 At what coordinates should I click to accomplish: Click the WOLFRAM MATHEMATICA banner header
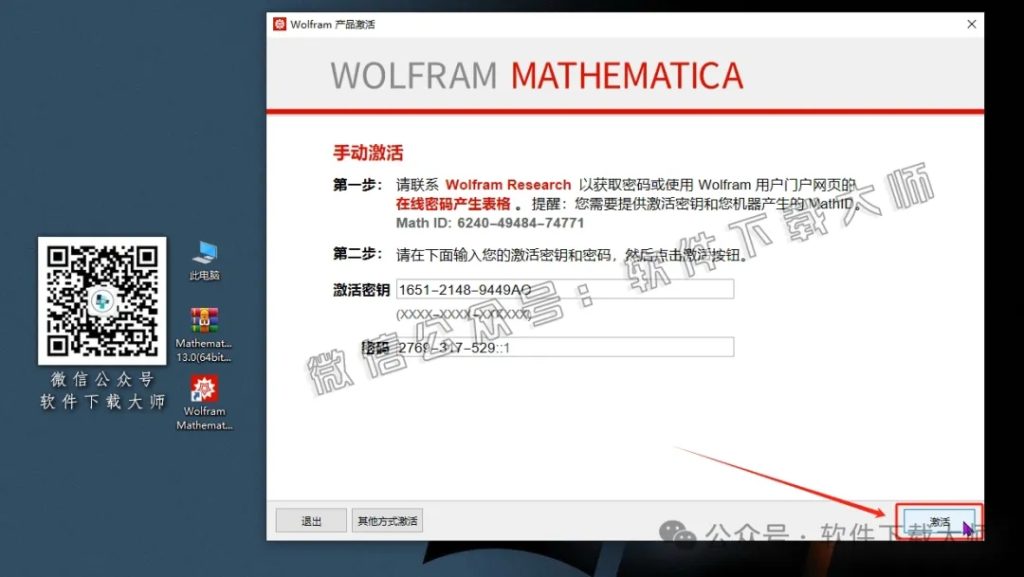click(536, 74)
